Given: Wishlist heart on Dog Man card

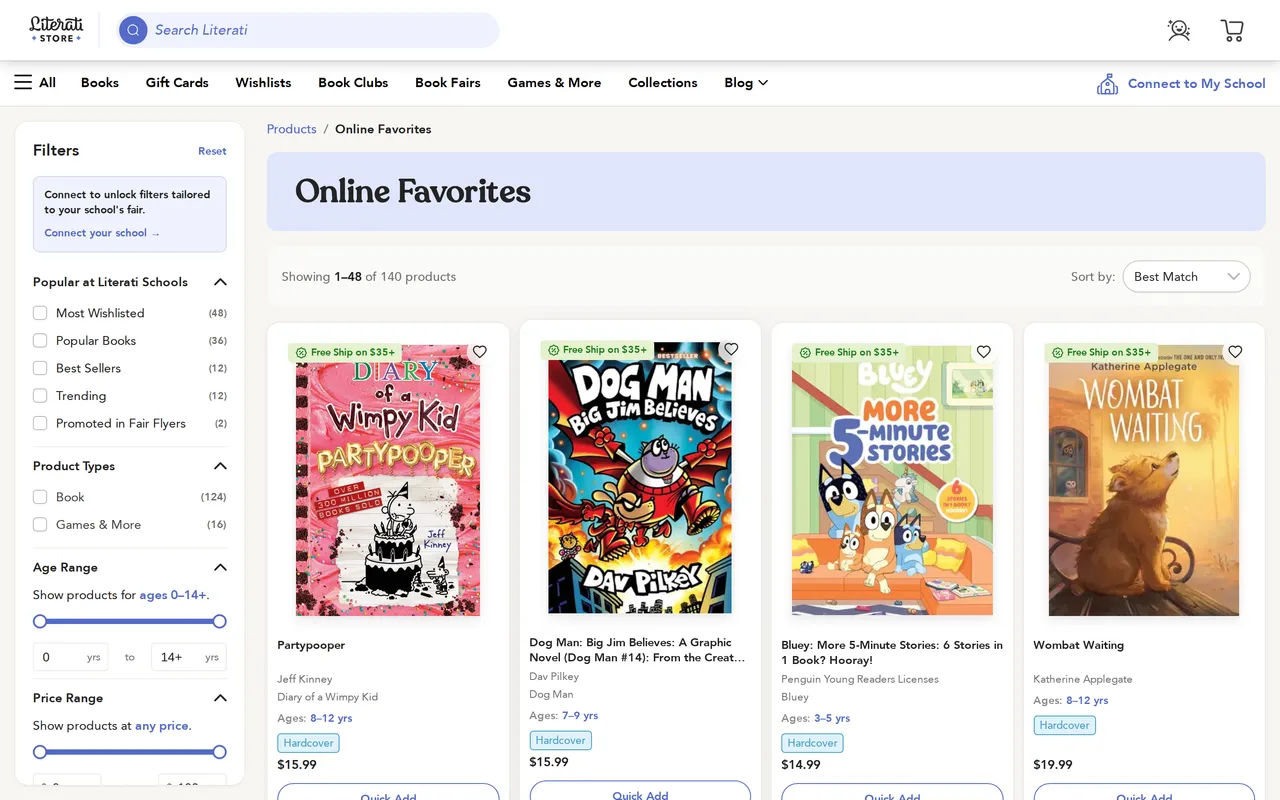Looking at the screenshot, I should [731, 349].
